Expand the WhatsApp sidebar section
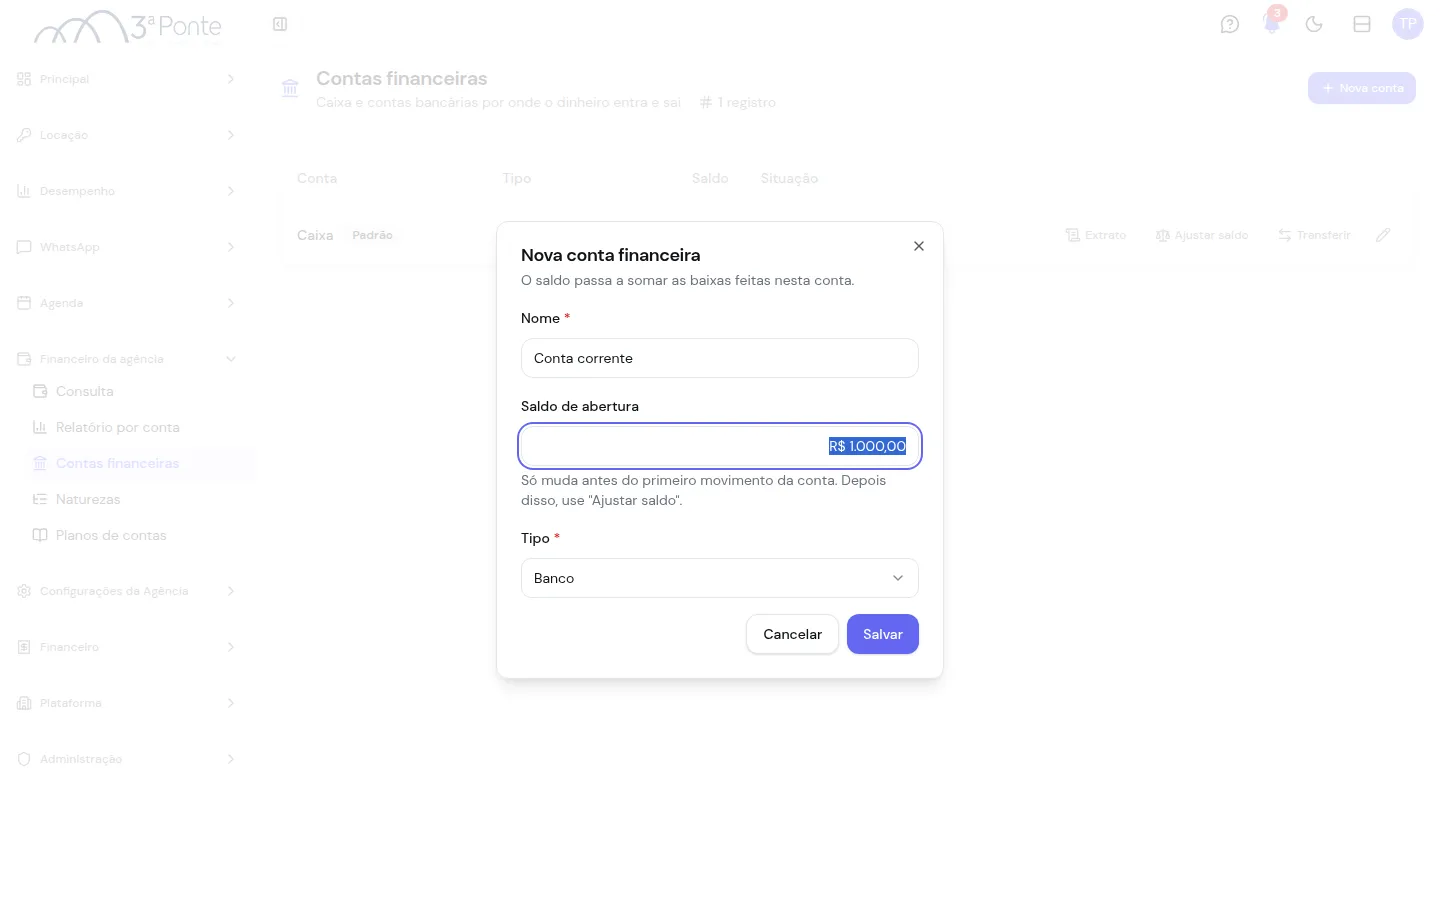Image resolution: width=1440 pixels, height=900 pixels. click(x=127, y=247)
